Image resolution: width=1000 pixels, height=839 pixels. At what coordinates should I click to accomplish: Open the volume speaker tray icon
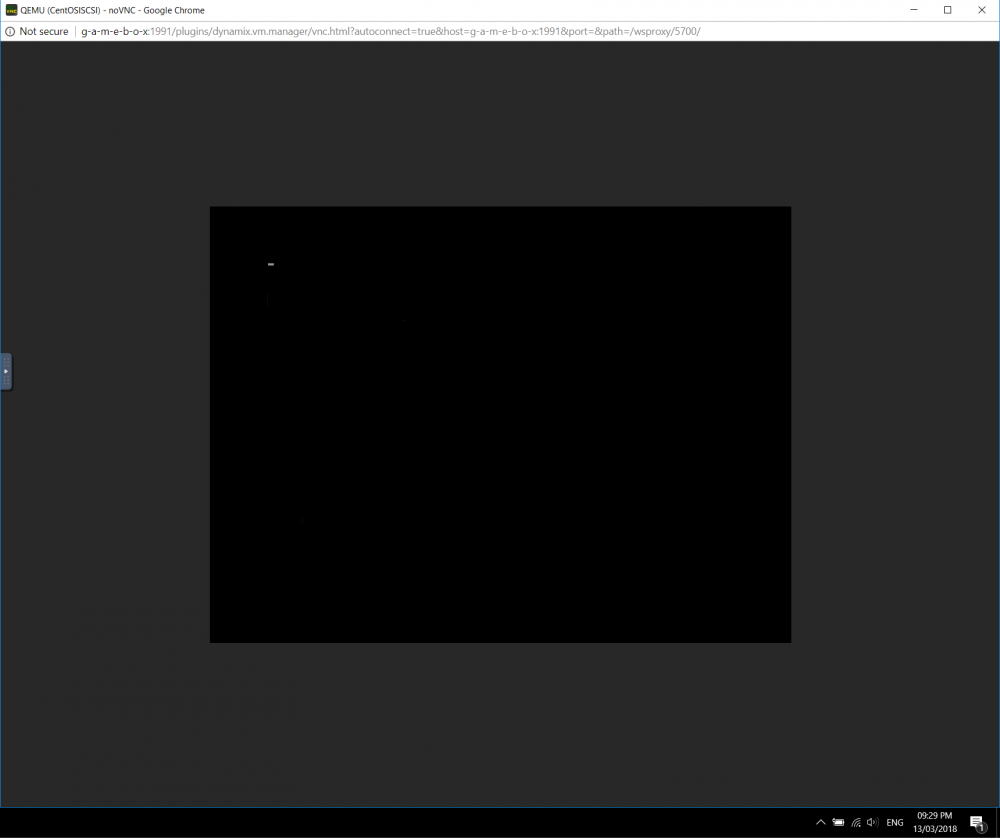[x=872, y=822]
